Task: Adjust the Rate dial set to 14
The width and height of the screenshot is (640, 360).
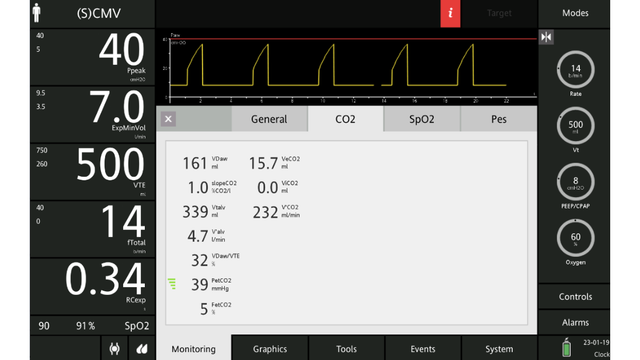Action: pos(576,70)
